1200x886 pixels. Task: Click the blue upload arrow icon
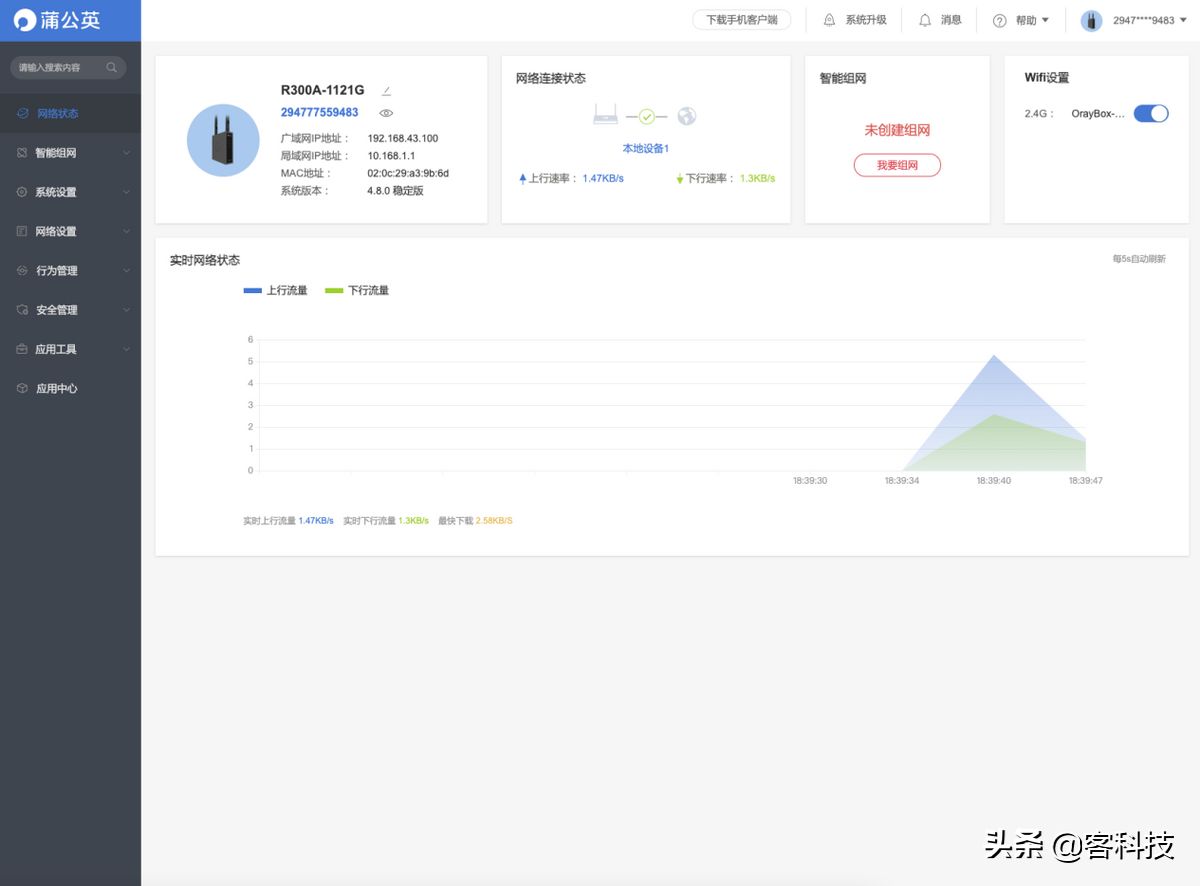[x=522, y=179]
